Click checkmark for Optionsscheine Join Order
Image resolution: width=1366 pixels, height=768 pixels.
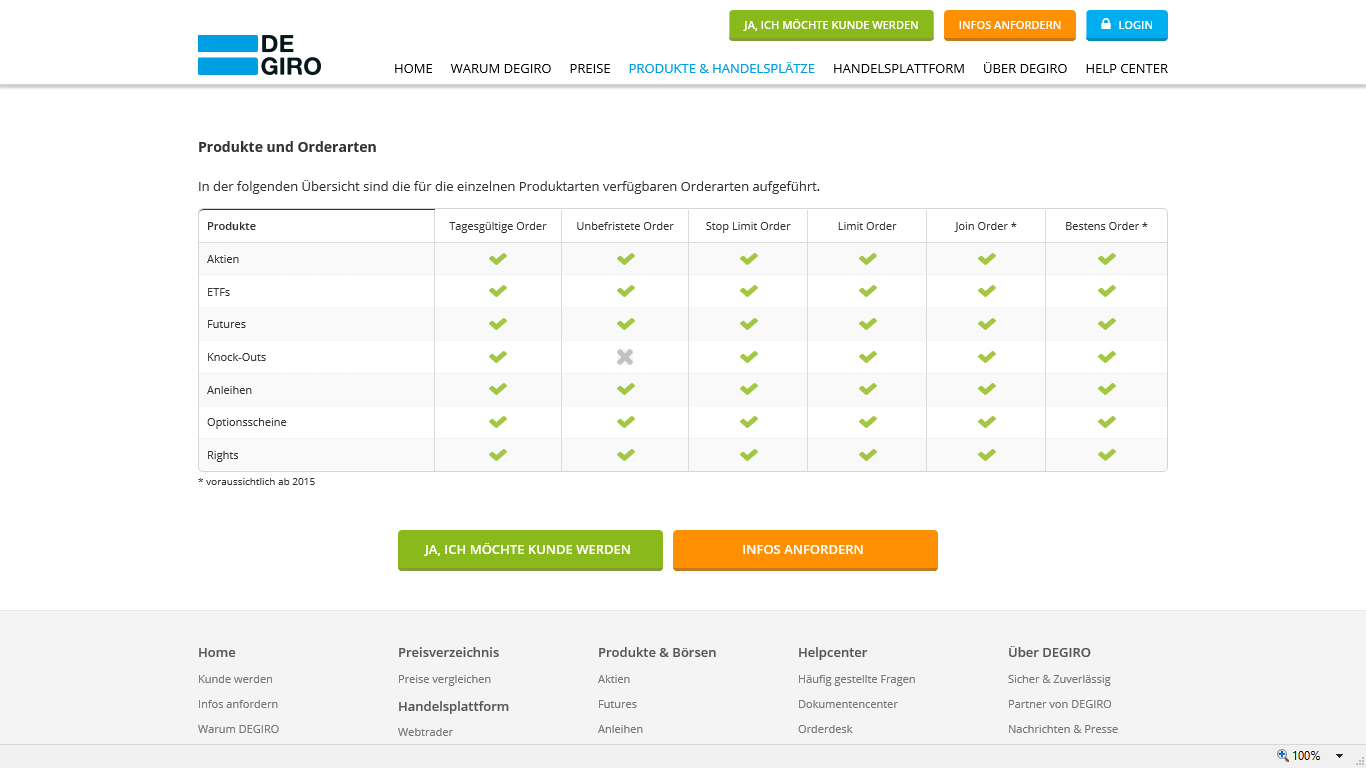click(986, 422)
